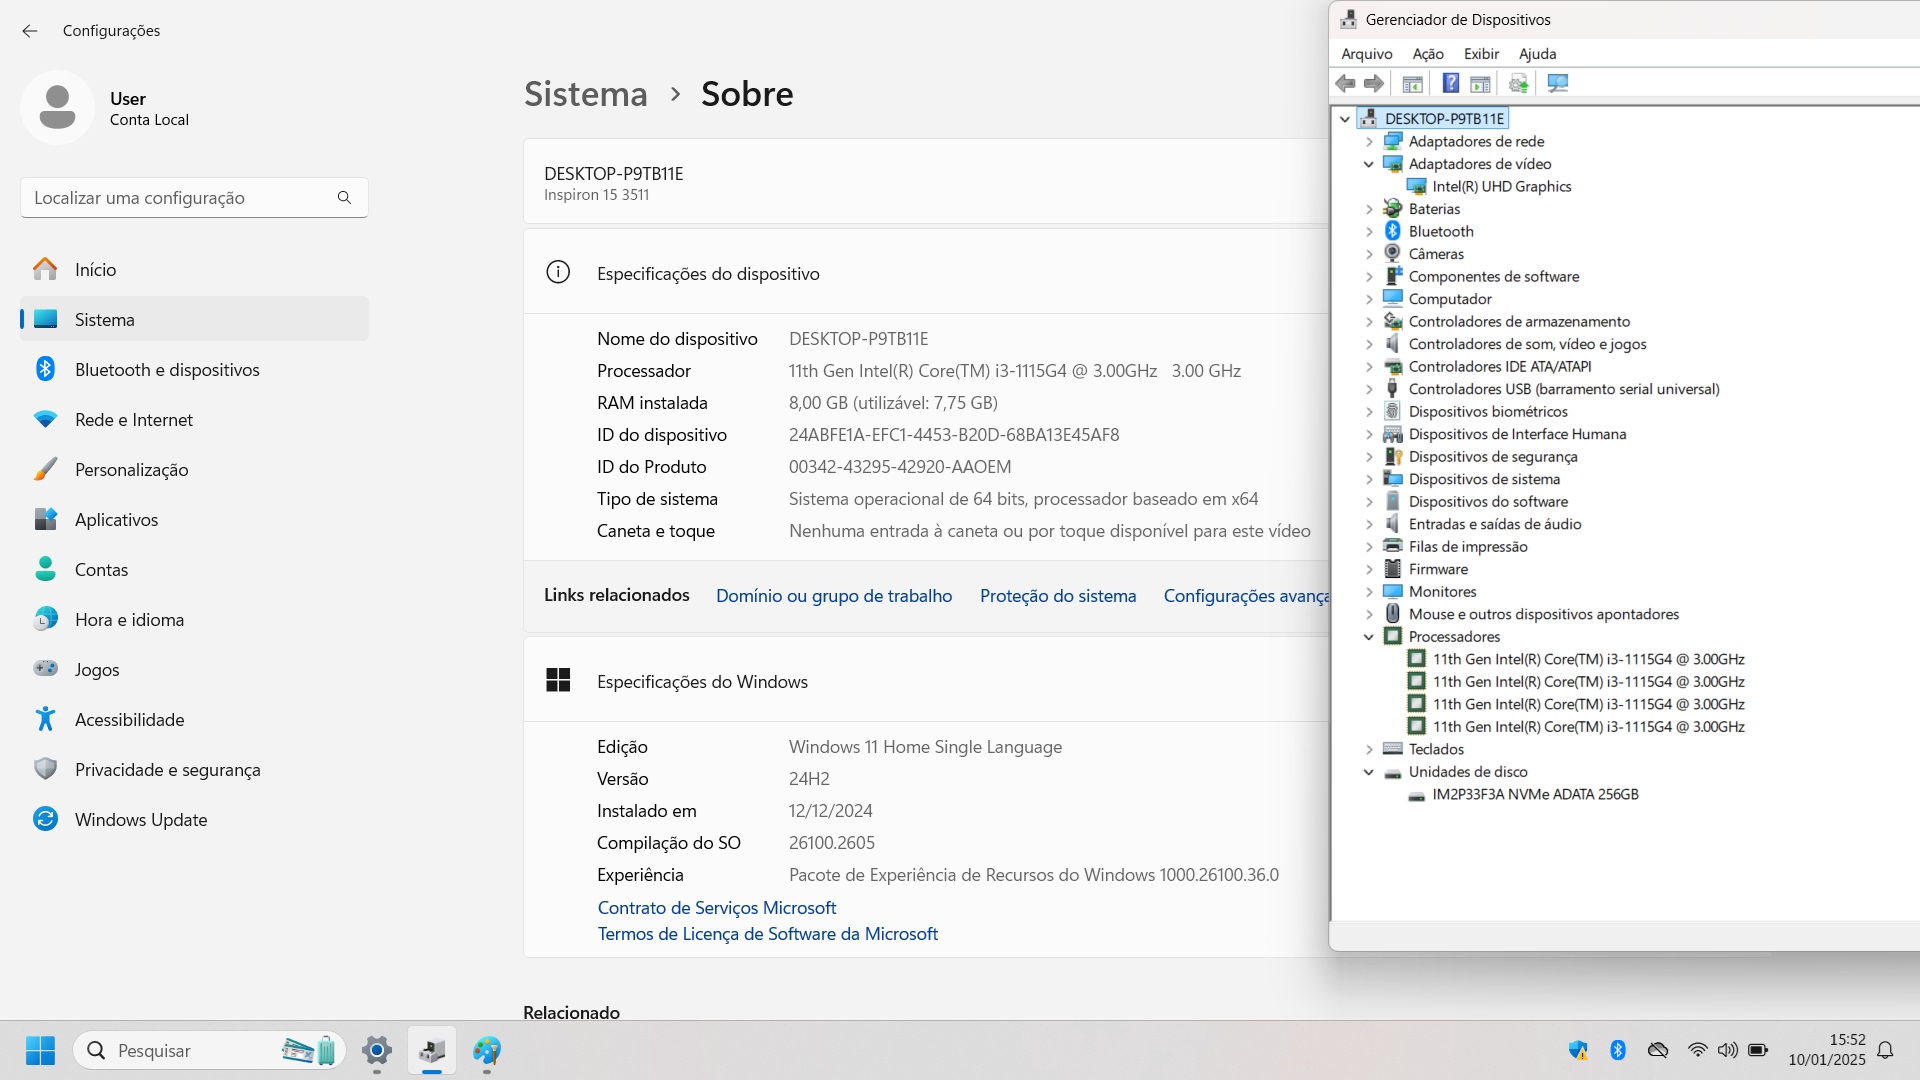Click the user avatar picture in Settings
Viewport: 1920px width, 1080px height.
57,107
